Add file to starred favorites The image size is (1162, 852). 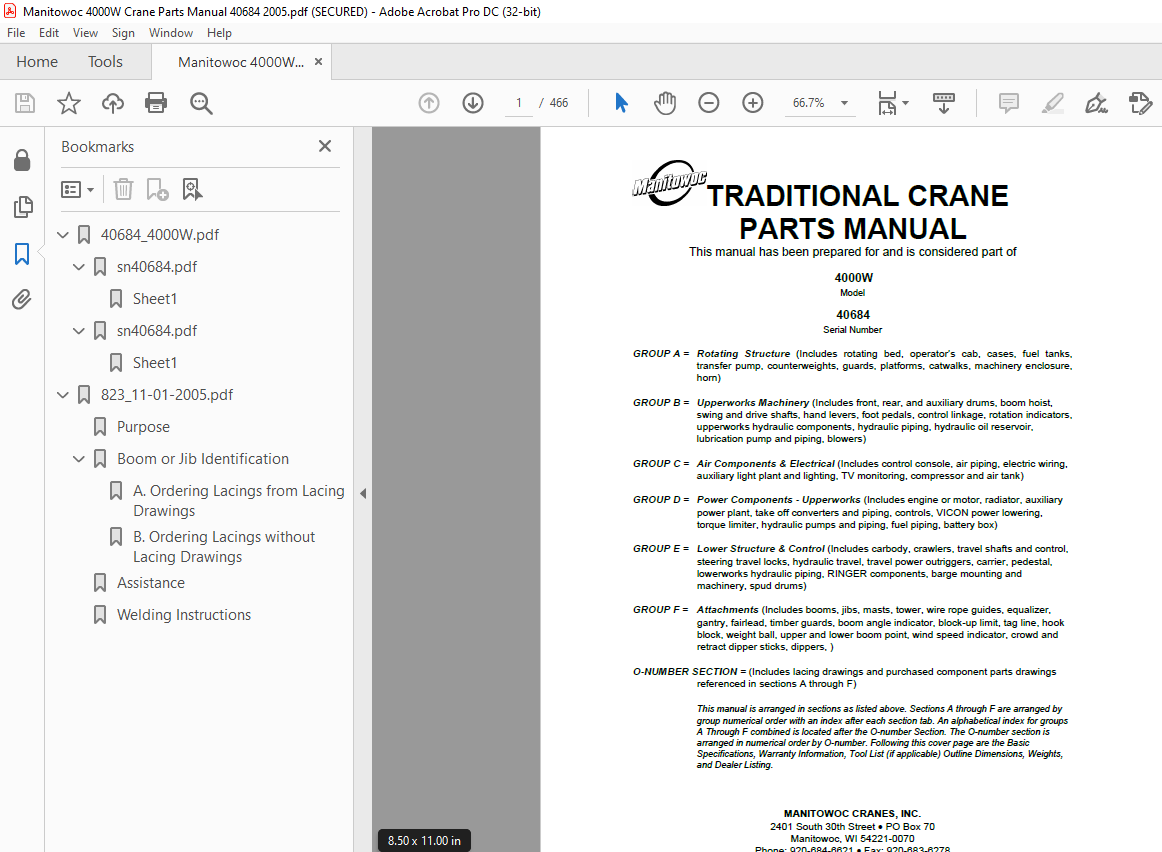click(68, 103)
